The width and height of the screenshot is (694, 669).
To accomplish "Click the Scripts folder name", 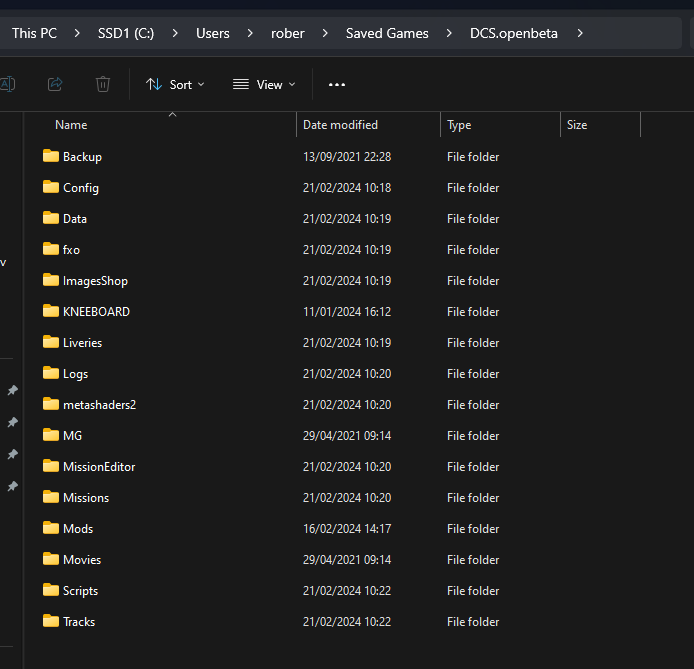I will pos(80,591).
